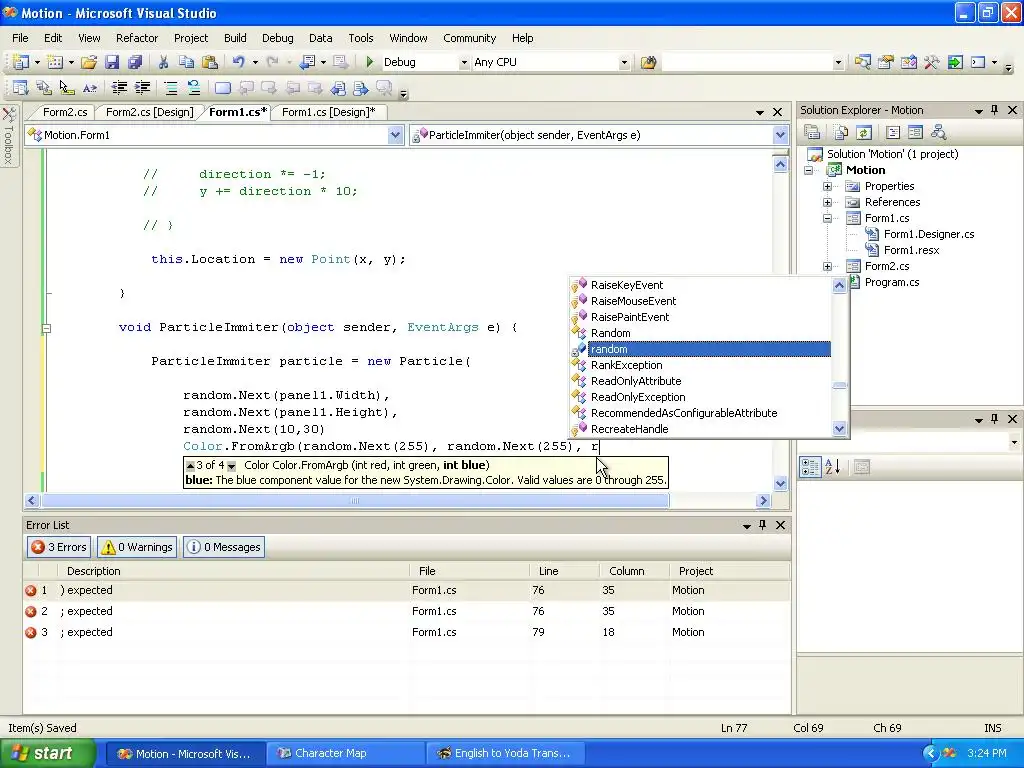
Task: Expand the References node
Action: 827,202
